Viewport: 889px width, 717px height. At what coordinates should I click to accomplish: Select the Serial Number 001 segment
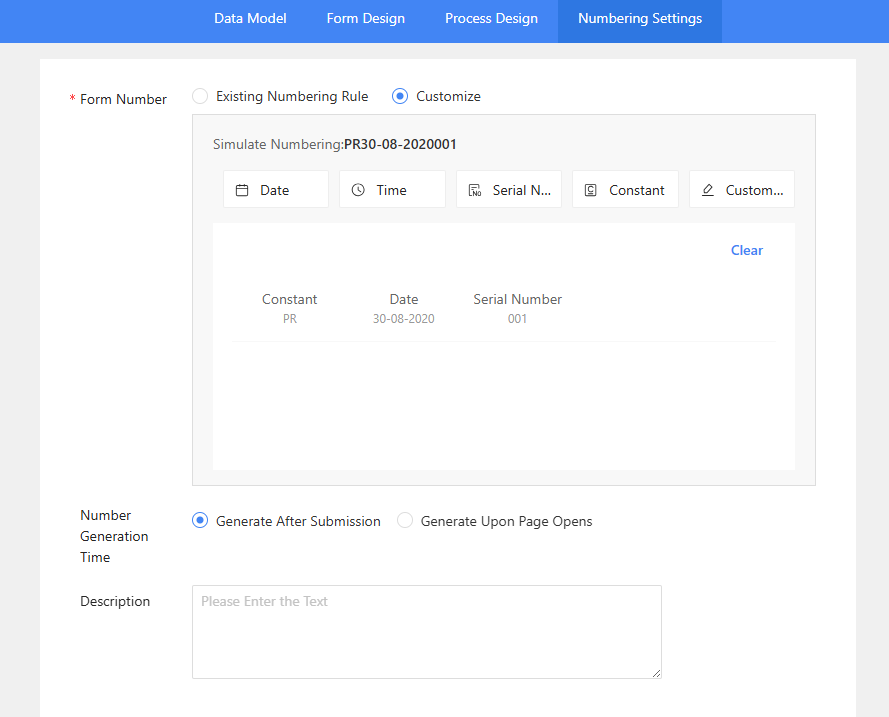pos(517,309)
